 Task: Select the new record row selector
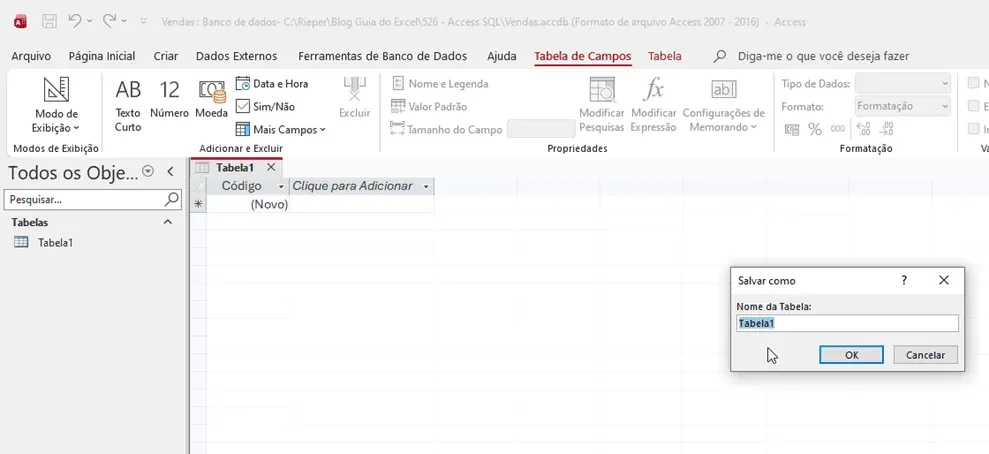tap(198, 204)
